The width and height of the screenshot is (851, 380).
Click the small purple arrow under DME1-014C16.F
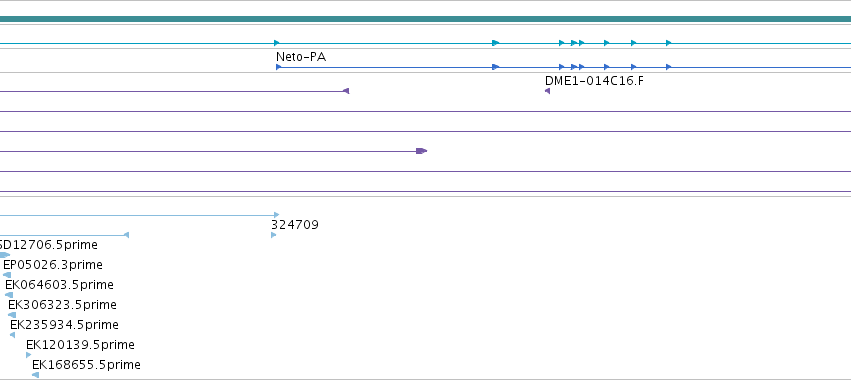point(547,91)
